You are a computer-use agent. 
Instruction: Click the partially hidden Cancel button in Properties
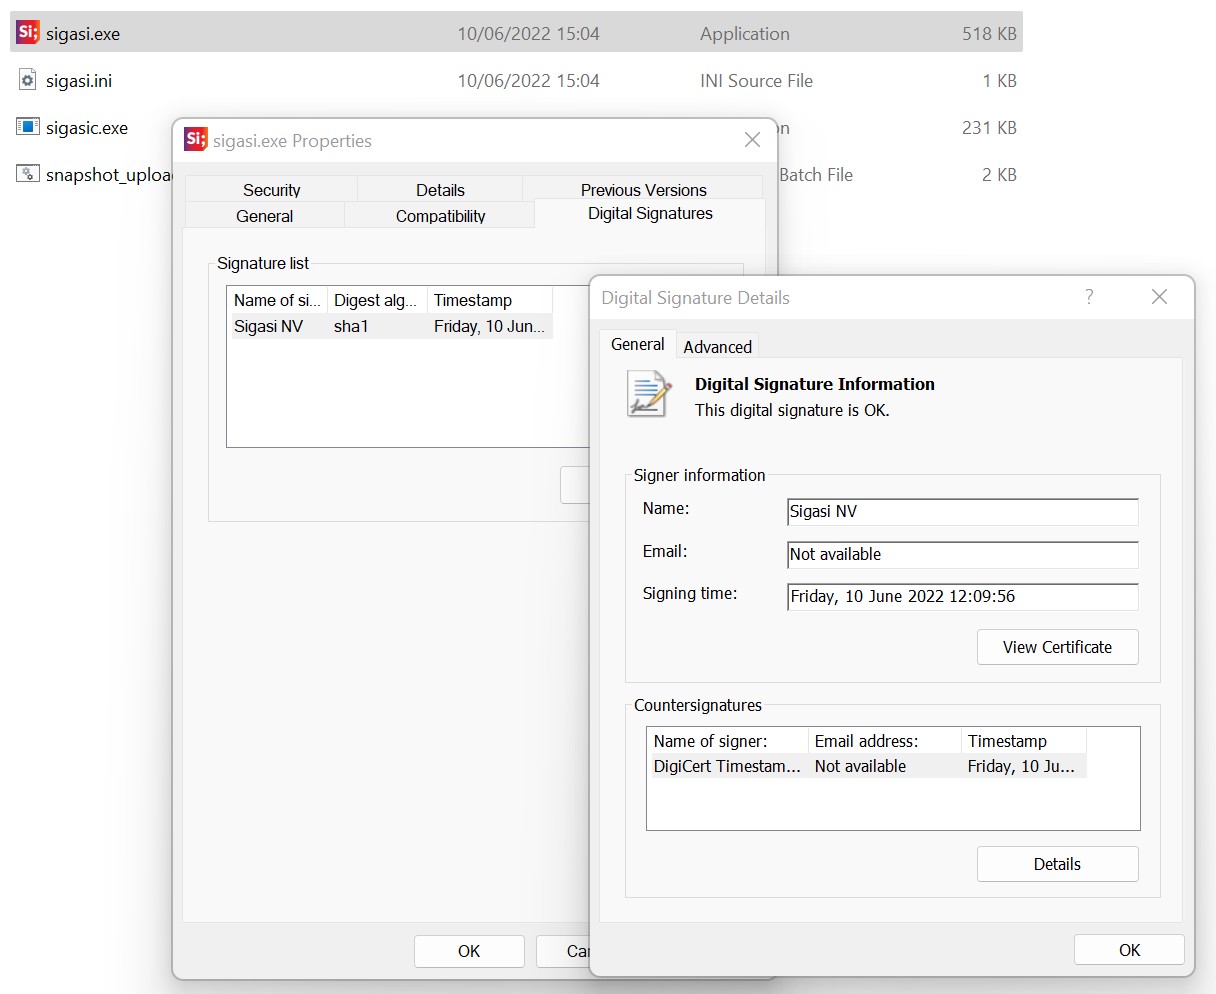pyautogui.click(x=563, y=951)
